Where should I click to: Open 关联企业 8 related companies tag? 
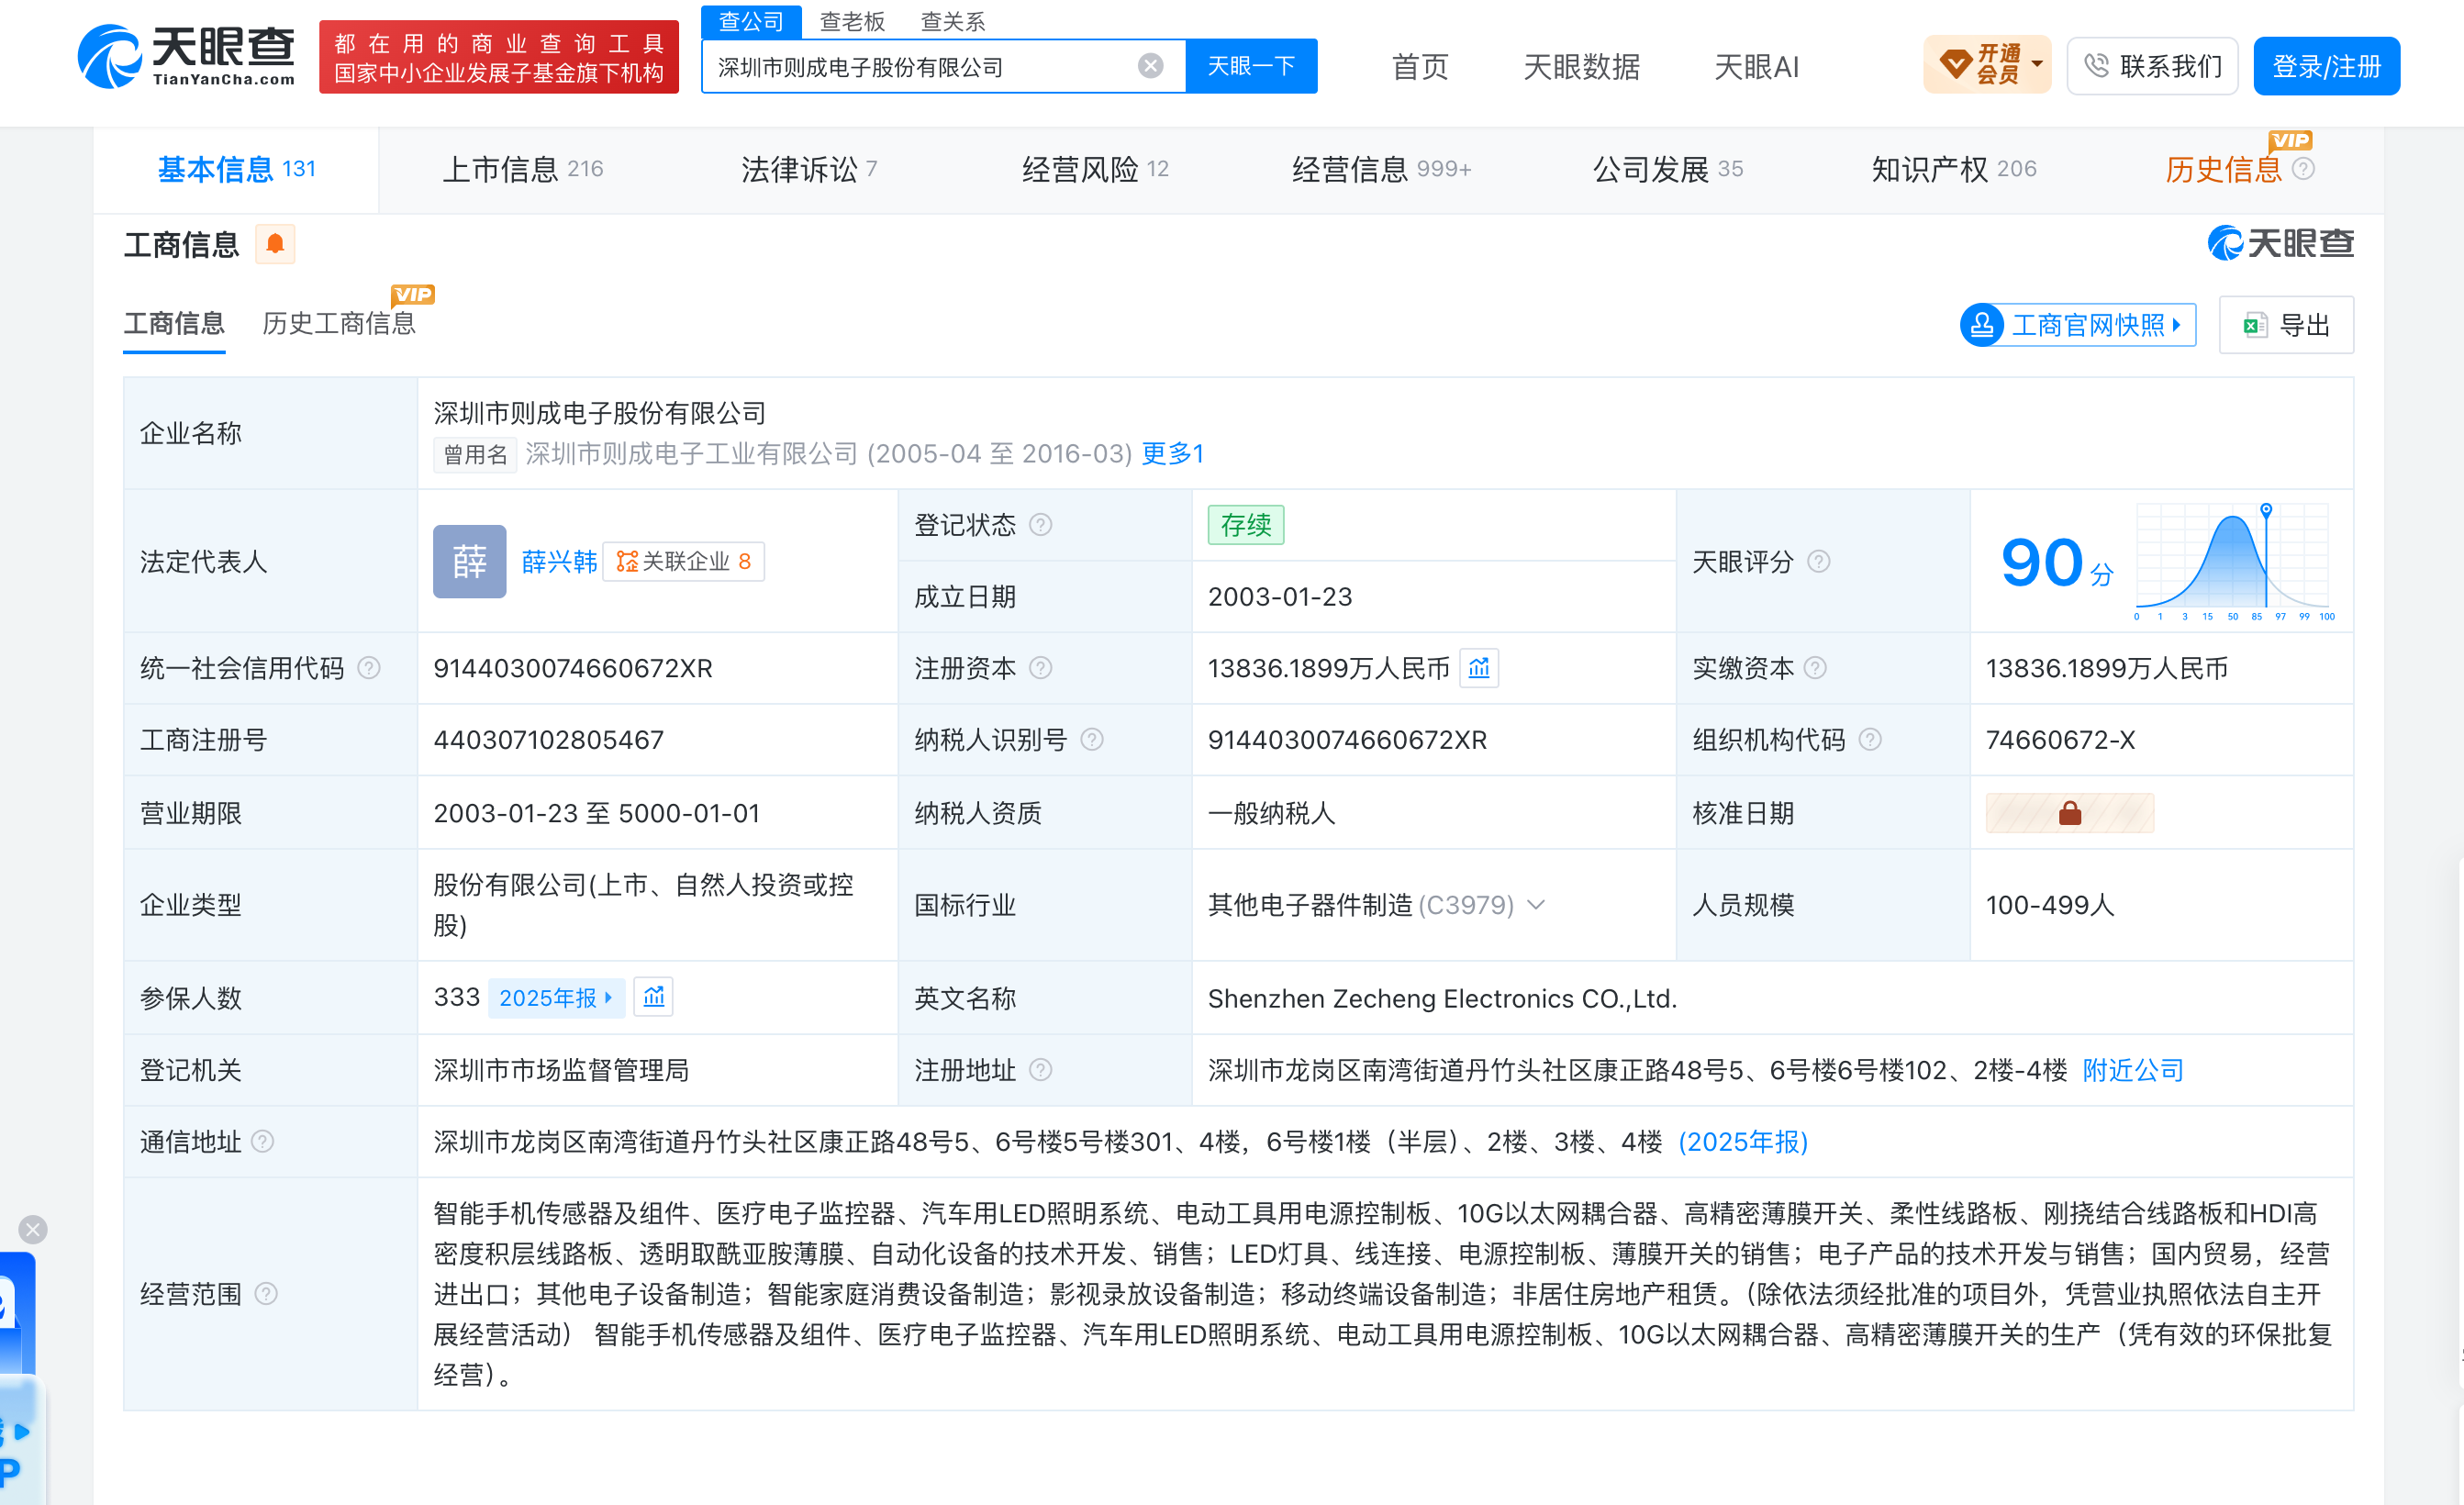point(684,562)
